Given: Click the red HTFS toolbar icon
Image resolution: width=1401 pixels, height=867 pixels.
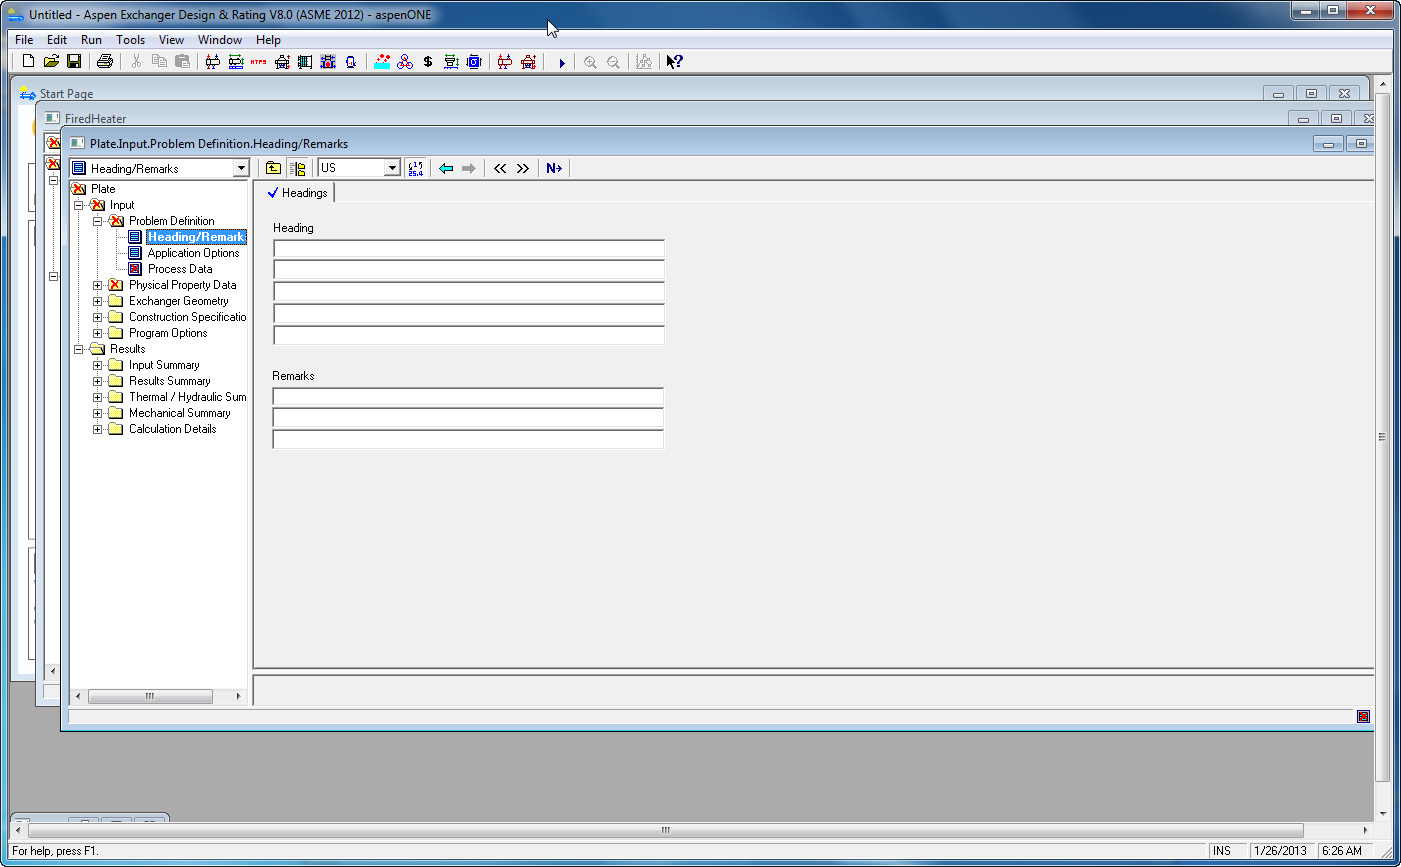Looking at the screenshot, I should point(258,61).
